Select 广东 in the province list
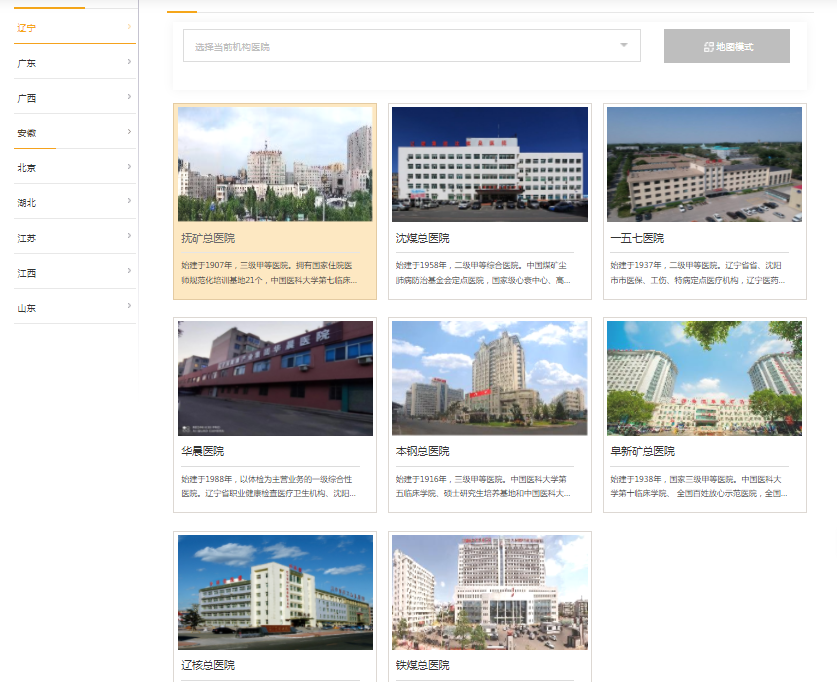 pos(27,63)
